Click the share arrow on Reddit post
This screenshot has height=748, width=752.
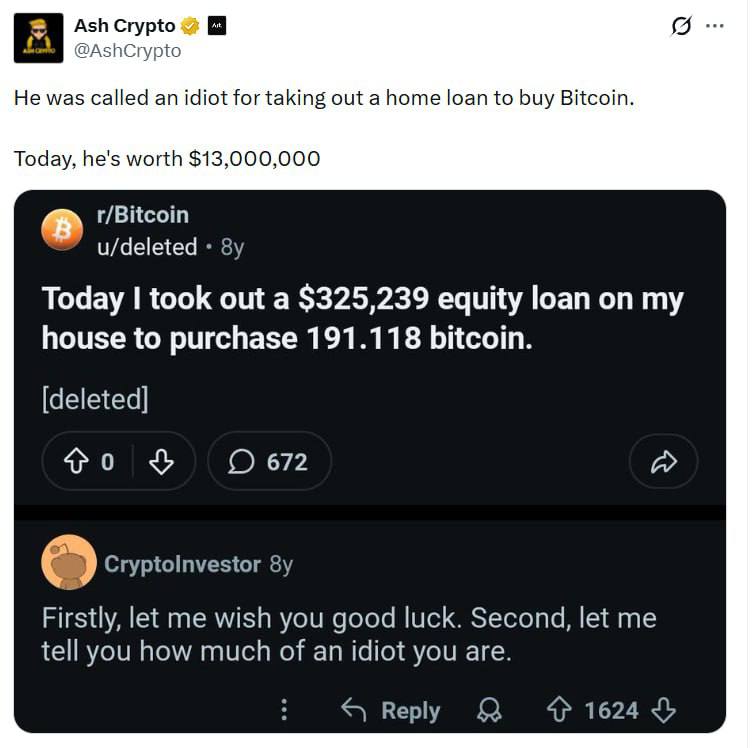663,461
